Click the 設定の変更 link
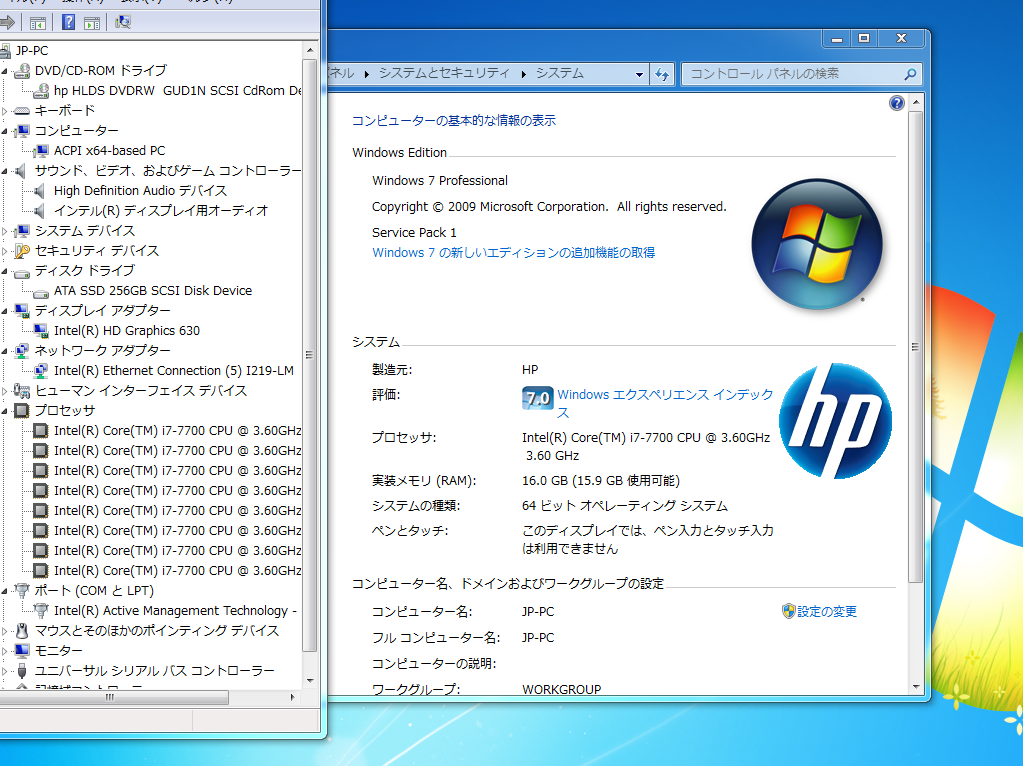 (826, 610)
